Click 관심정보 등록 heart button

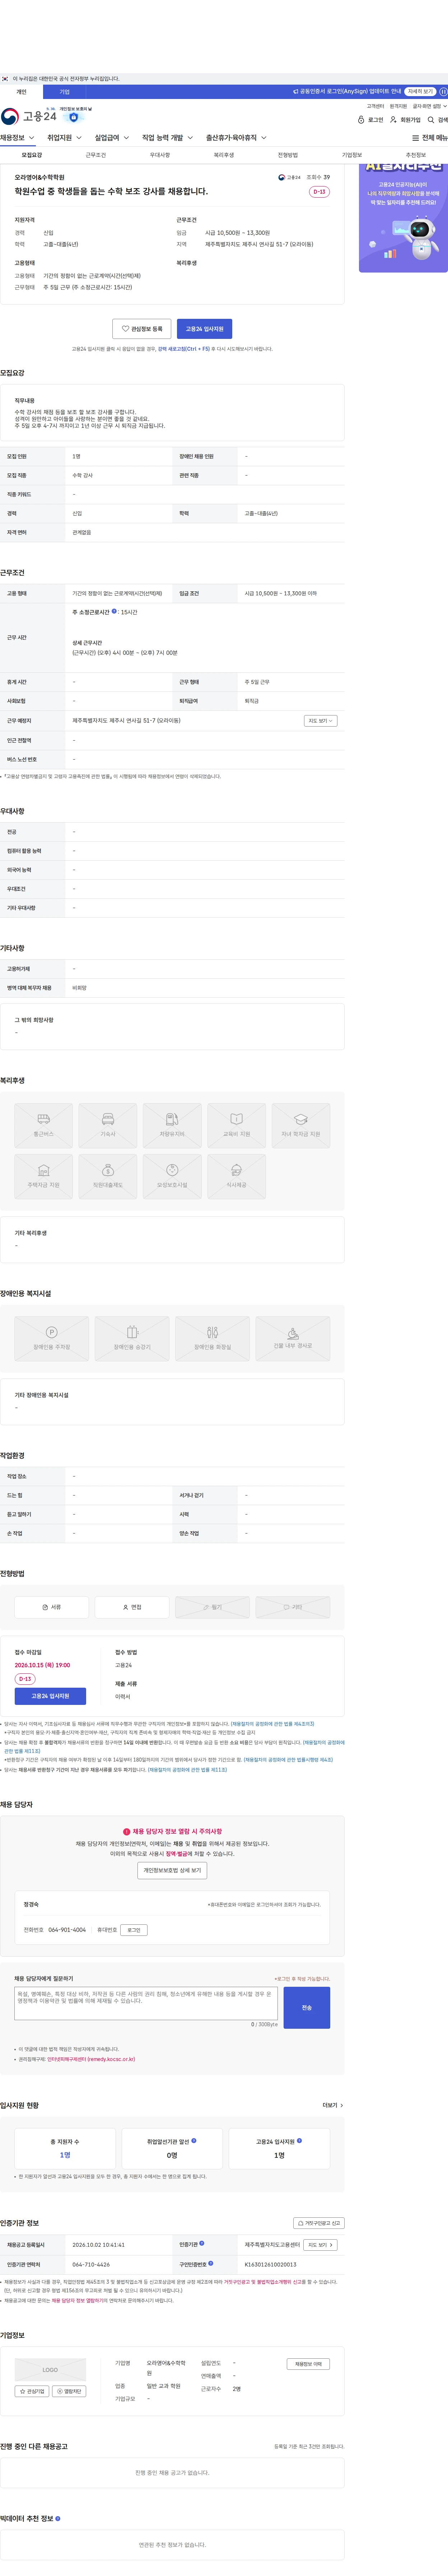click(142, 329)
